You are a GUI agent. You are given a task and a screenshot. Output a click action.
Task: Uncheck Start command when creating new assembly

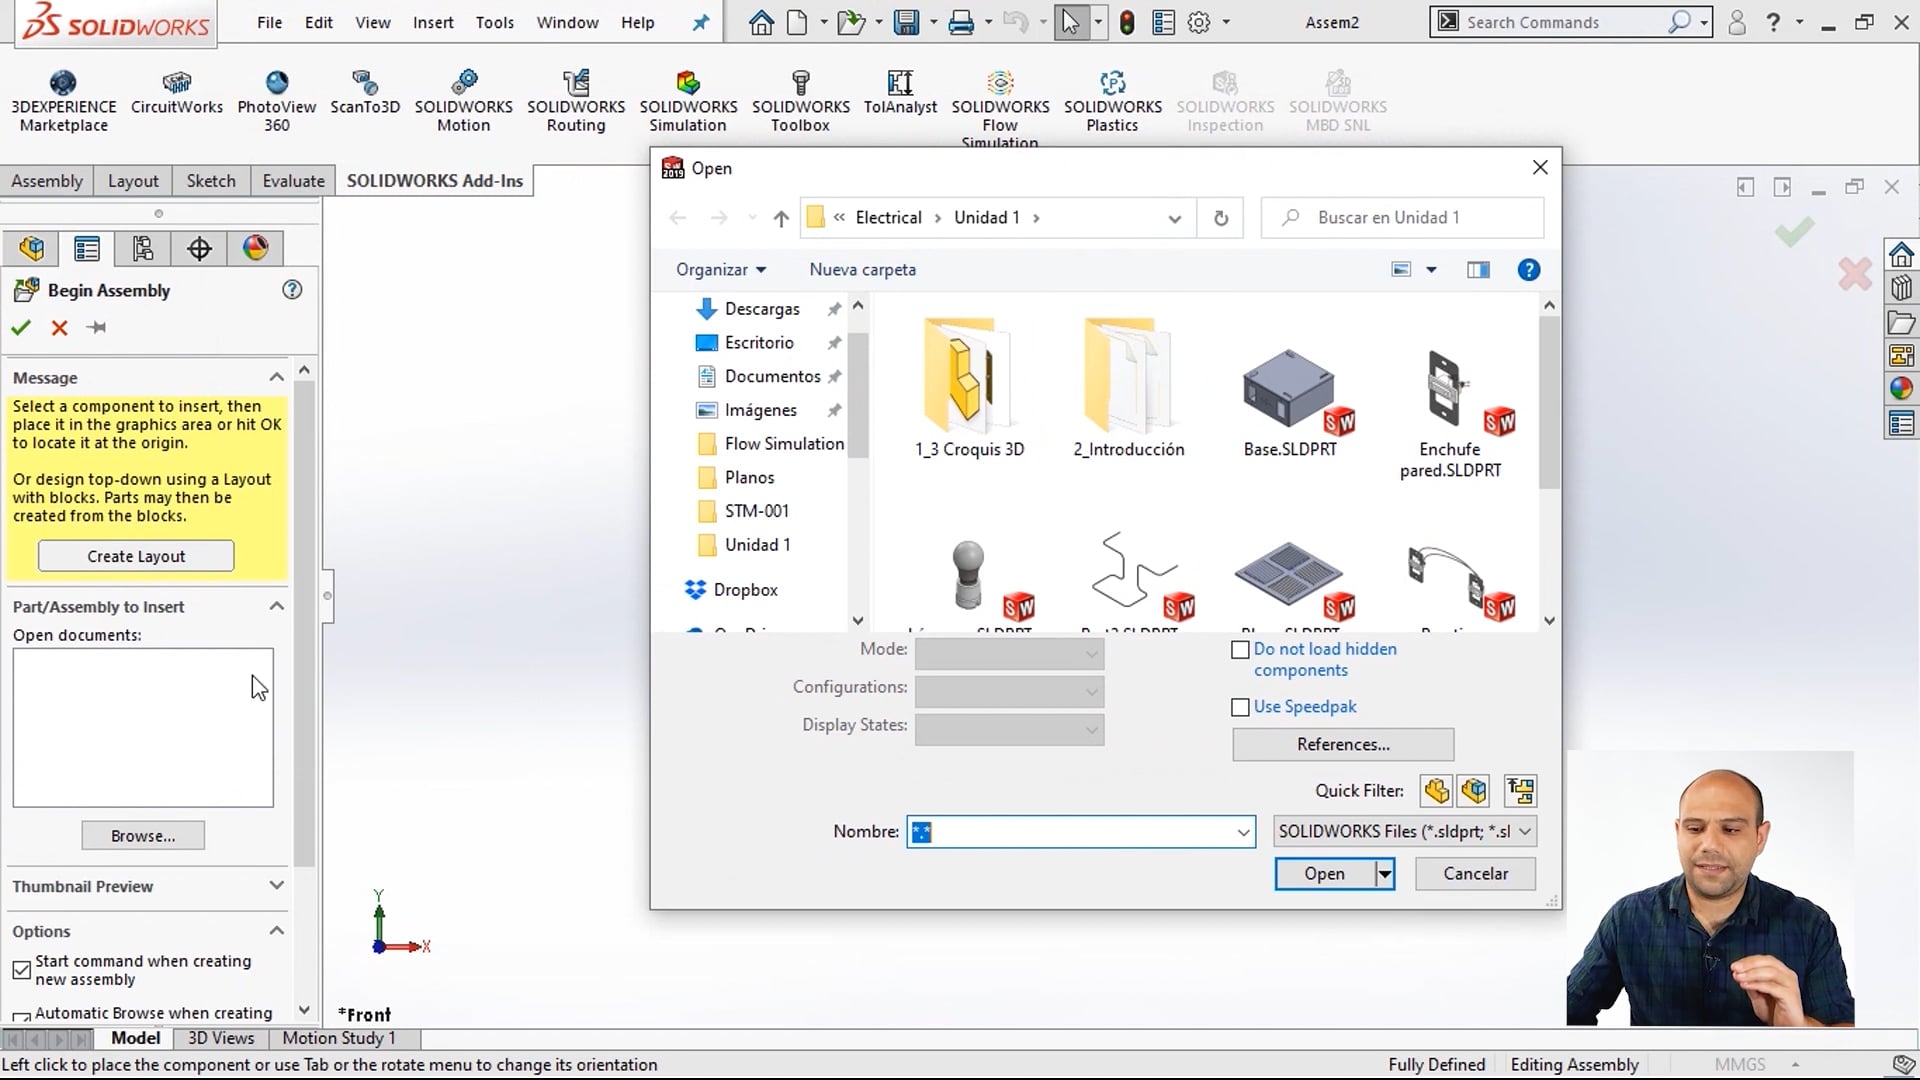pos(22,970)
